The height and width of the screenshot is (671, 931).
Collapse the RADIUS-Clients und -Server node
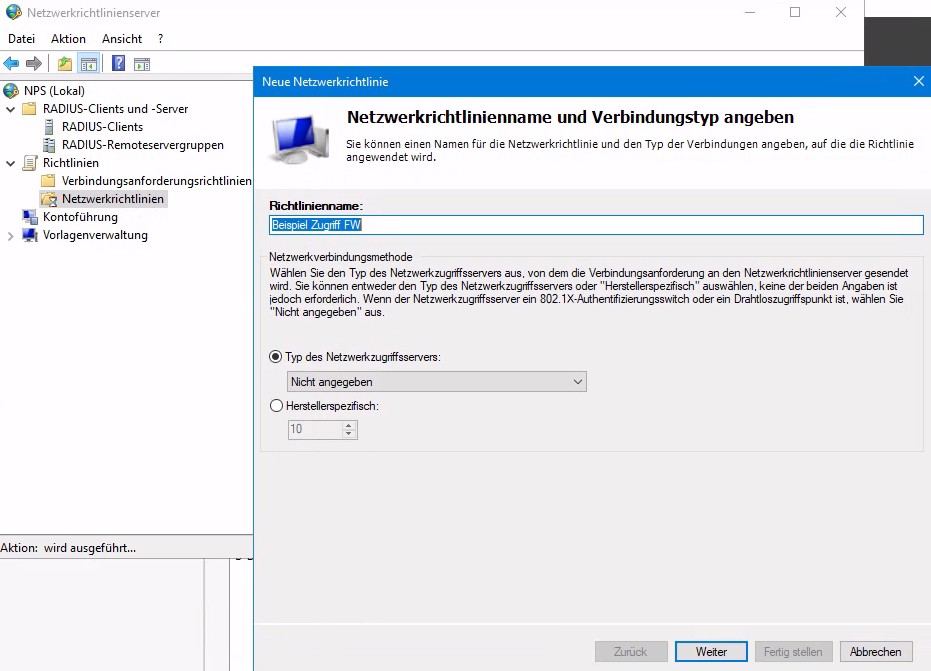click(10, 109)
